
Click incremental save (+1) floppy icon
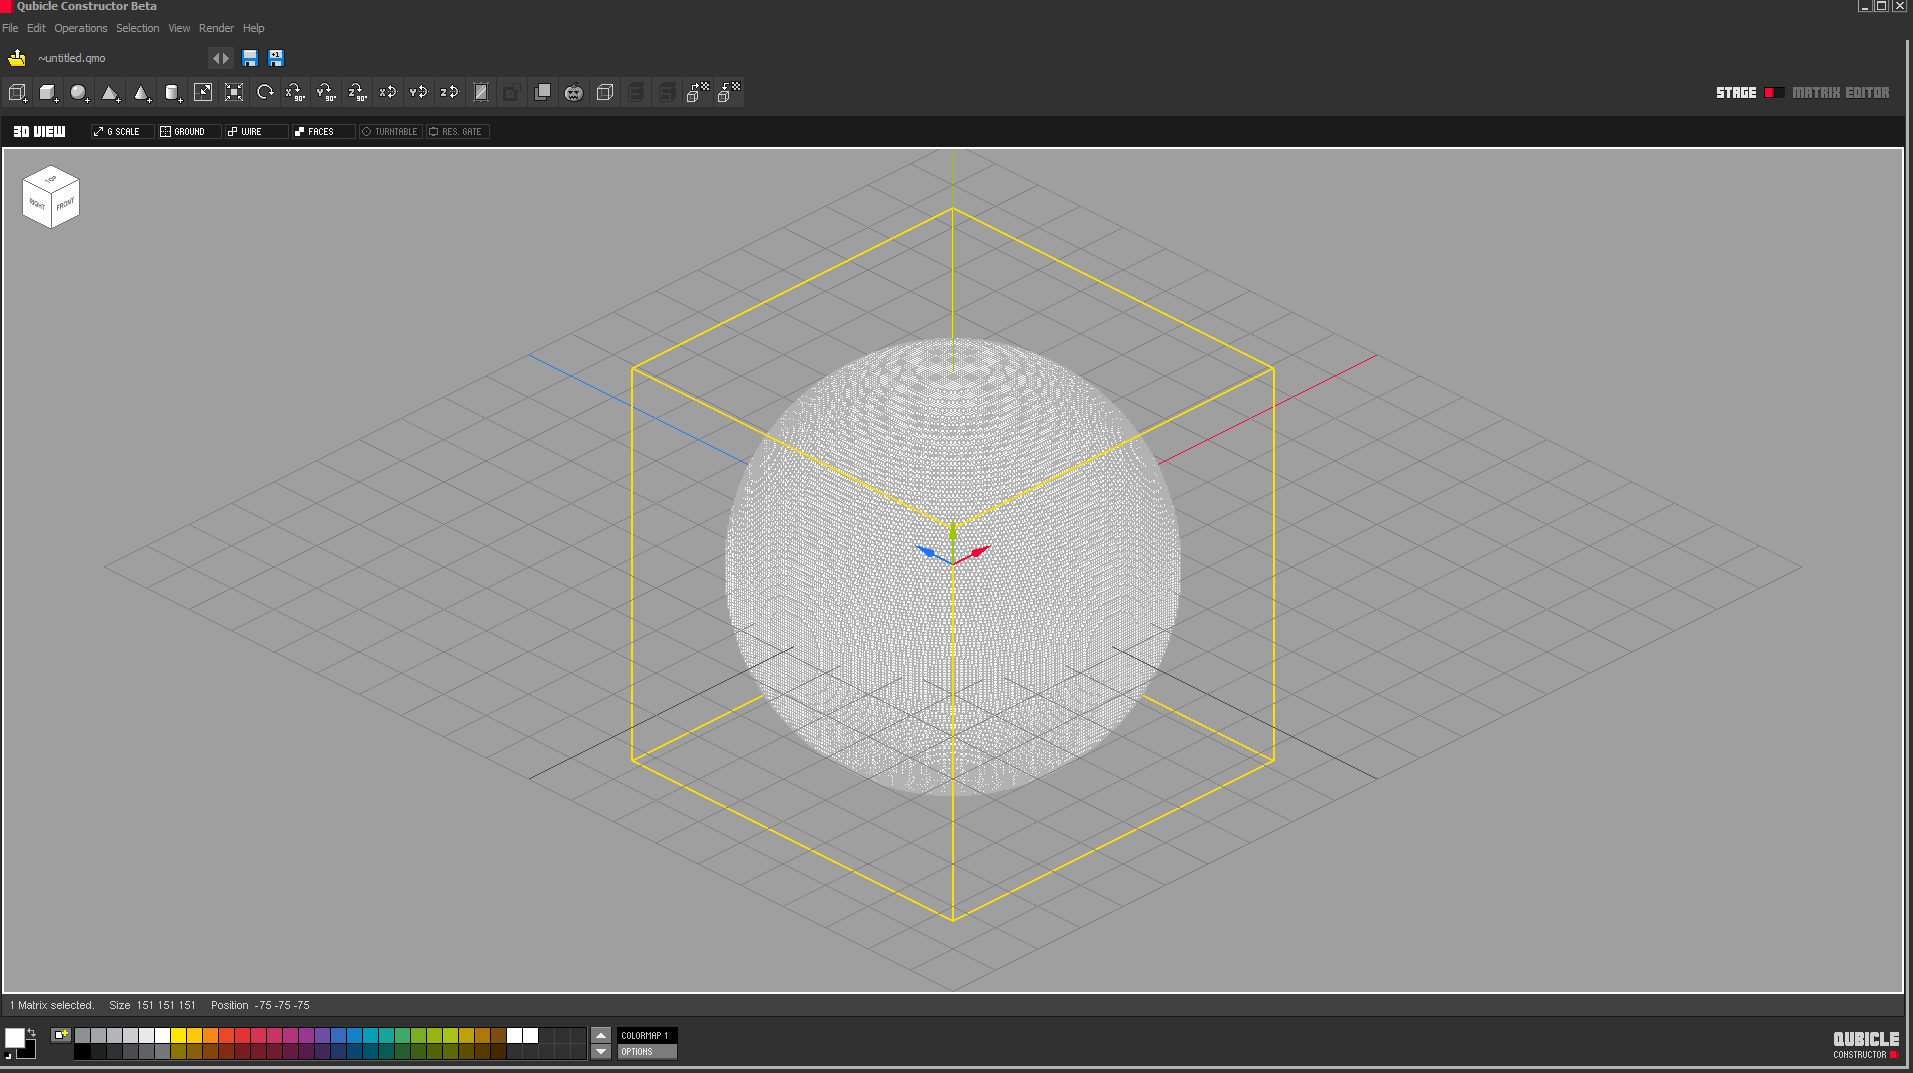276,58
